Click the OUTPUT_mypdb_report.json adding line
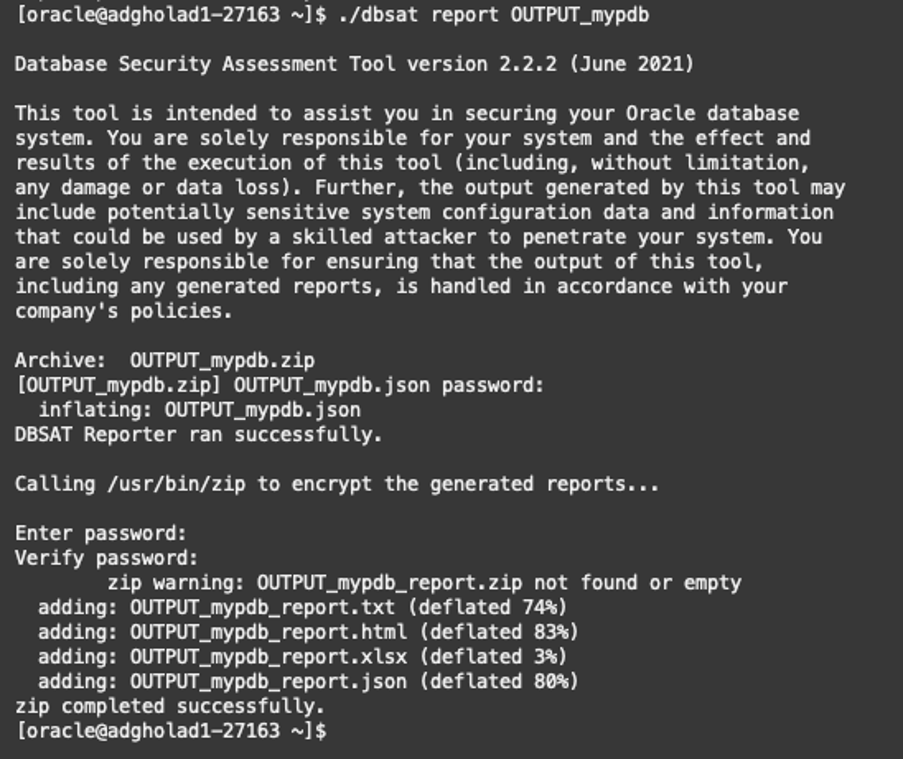904x760 pixels. pyautogui.click(x=308, y=681)
